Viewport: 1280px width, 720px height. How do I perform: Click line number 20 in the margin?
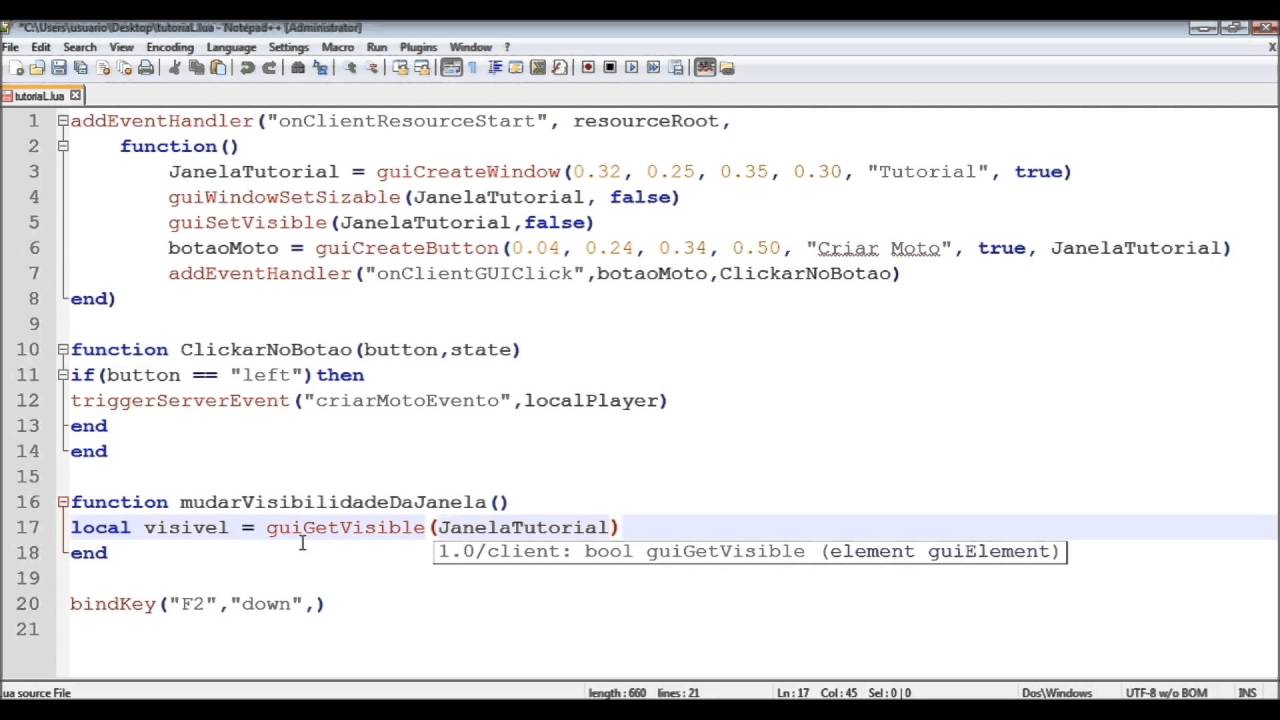coord(28,604)
